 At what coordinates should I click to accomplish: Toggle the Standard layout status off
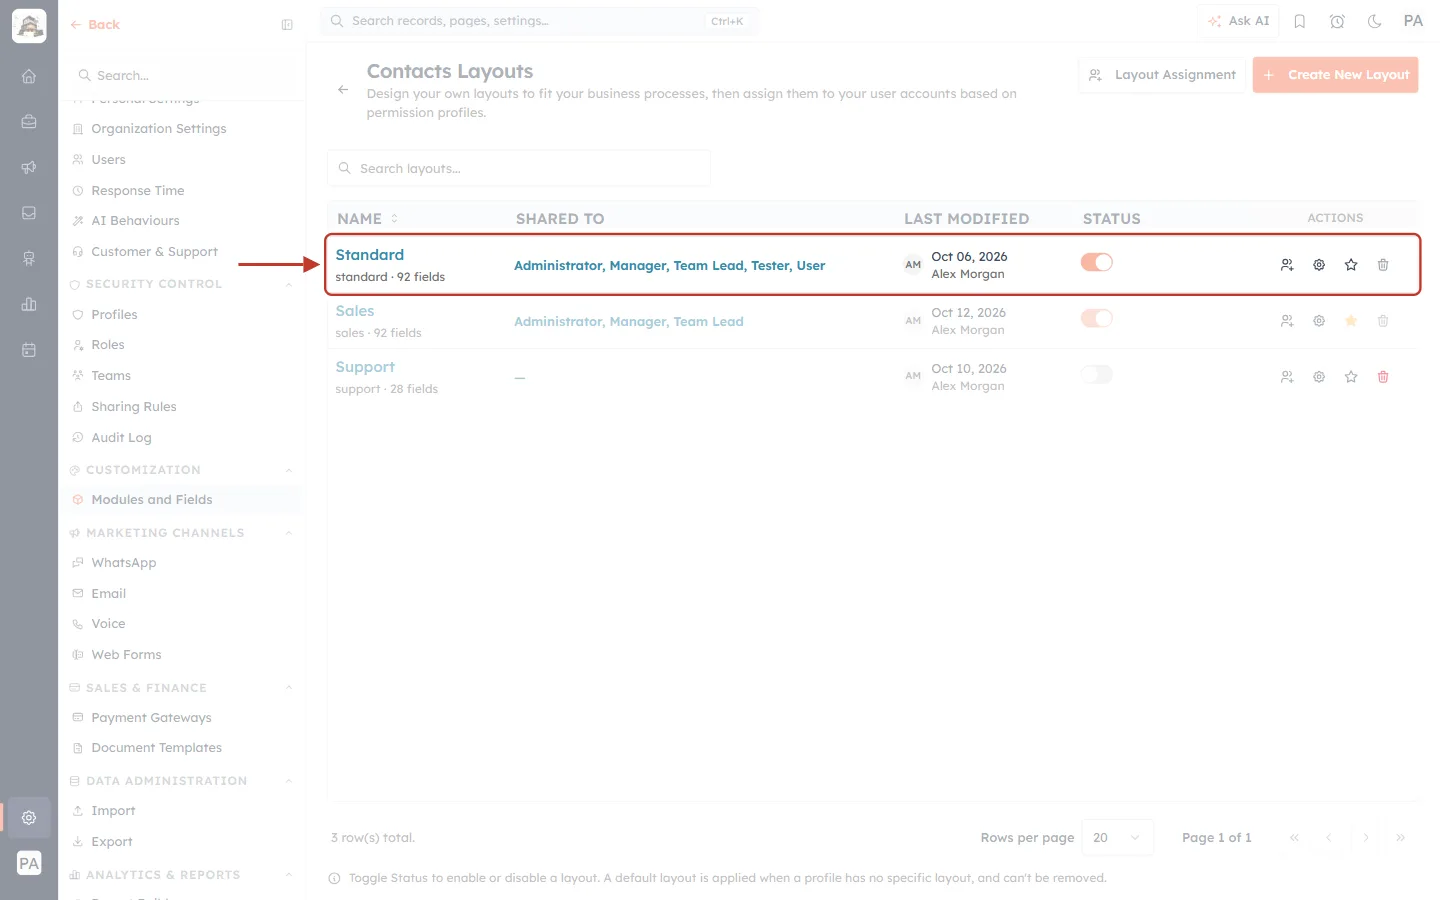pos(1097,262)
